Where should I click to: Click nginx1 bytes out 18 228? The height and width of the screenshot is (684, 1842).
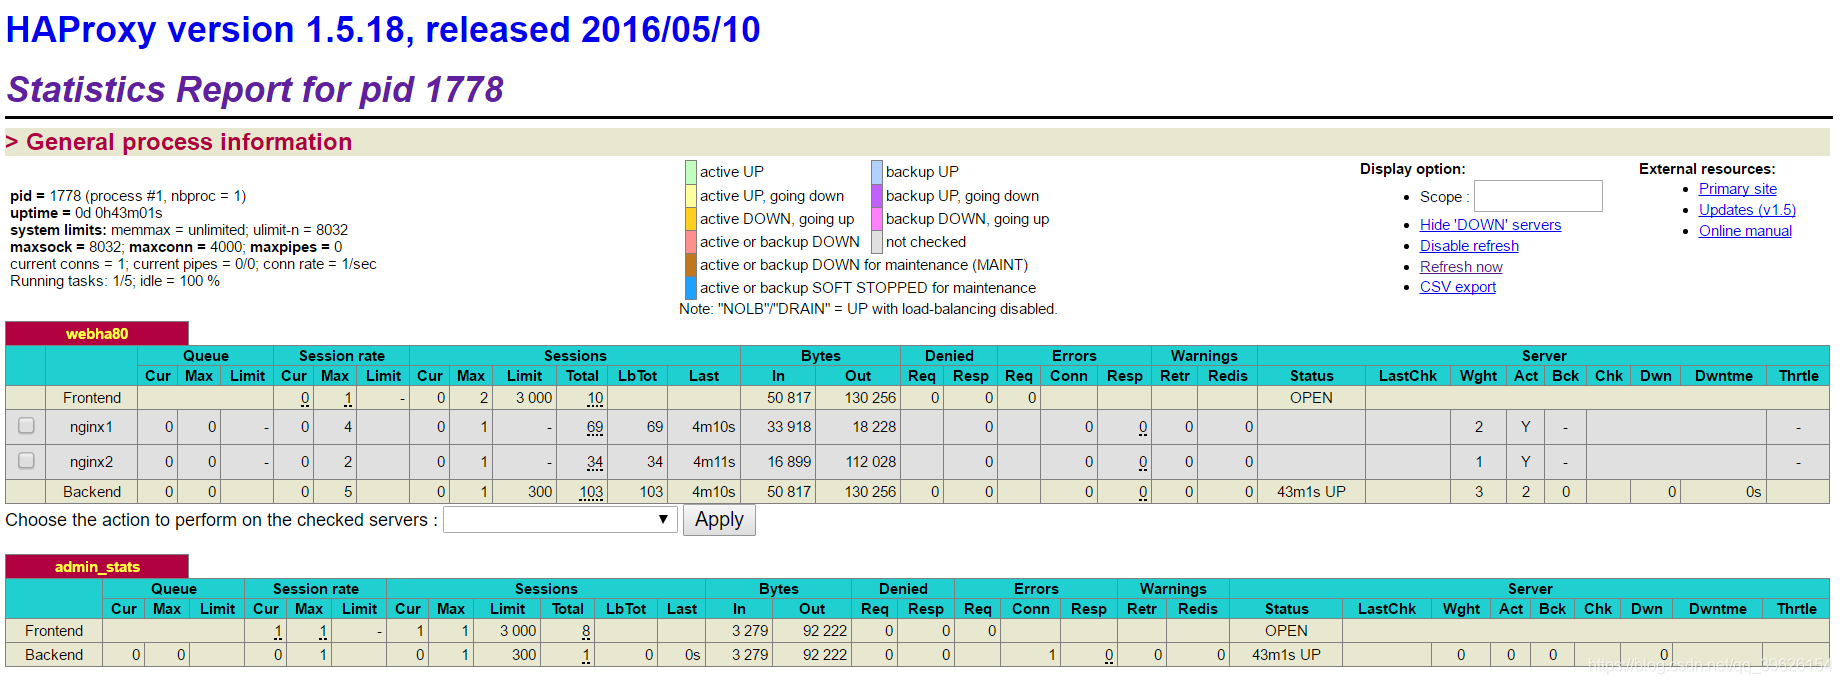pos(874,427)
